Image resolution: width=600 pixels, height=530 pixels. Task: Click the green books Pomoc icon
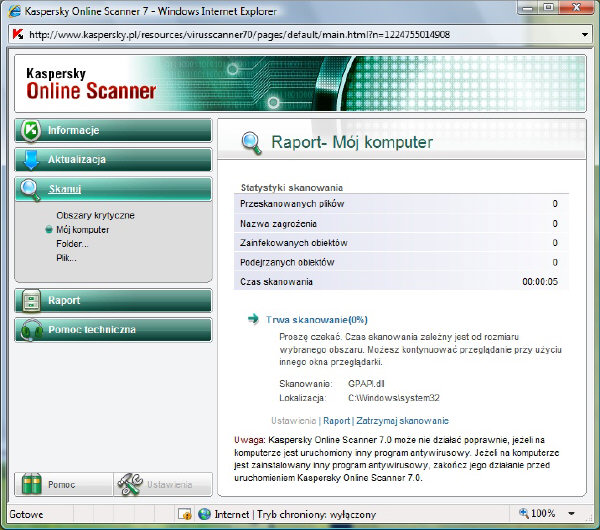pyautogui.click(x=31, y=484)
